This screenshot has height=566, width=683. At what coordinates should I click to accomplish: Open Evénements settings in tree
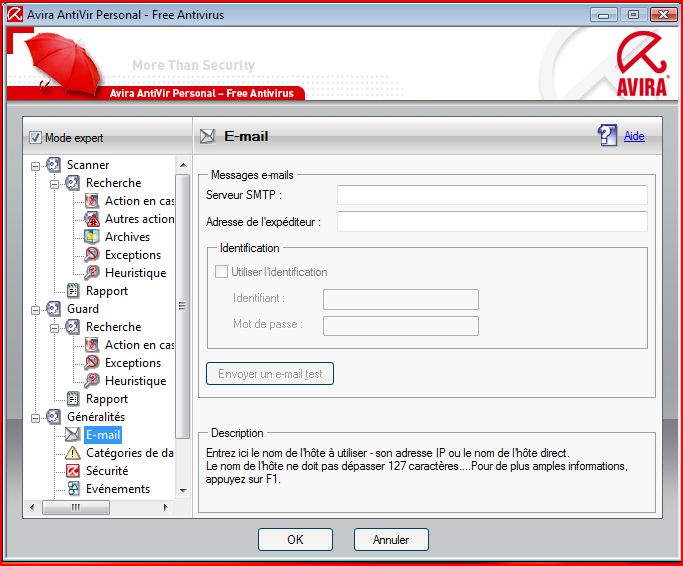coord(118,488)
